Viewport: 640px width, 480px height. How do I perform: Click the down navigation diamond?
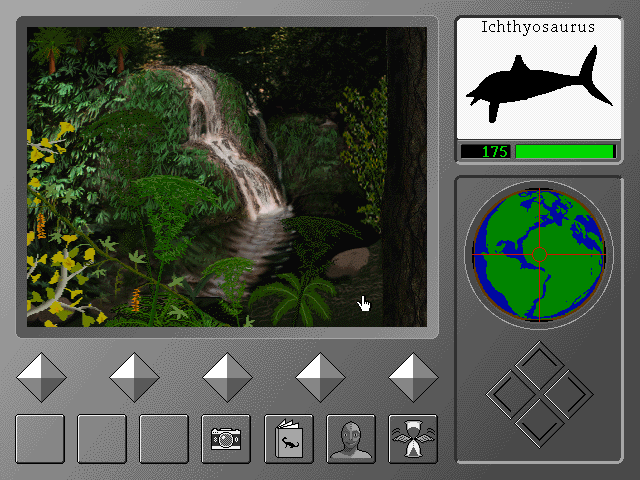(539, 423)
